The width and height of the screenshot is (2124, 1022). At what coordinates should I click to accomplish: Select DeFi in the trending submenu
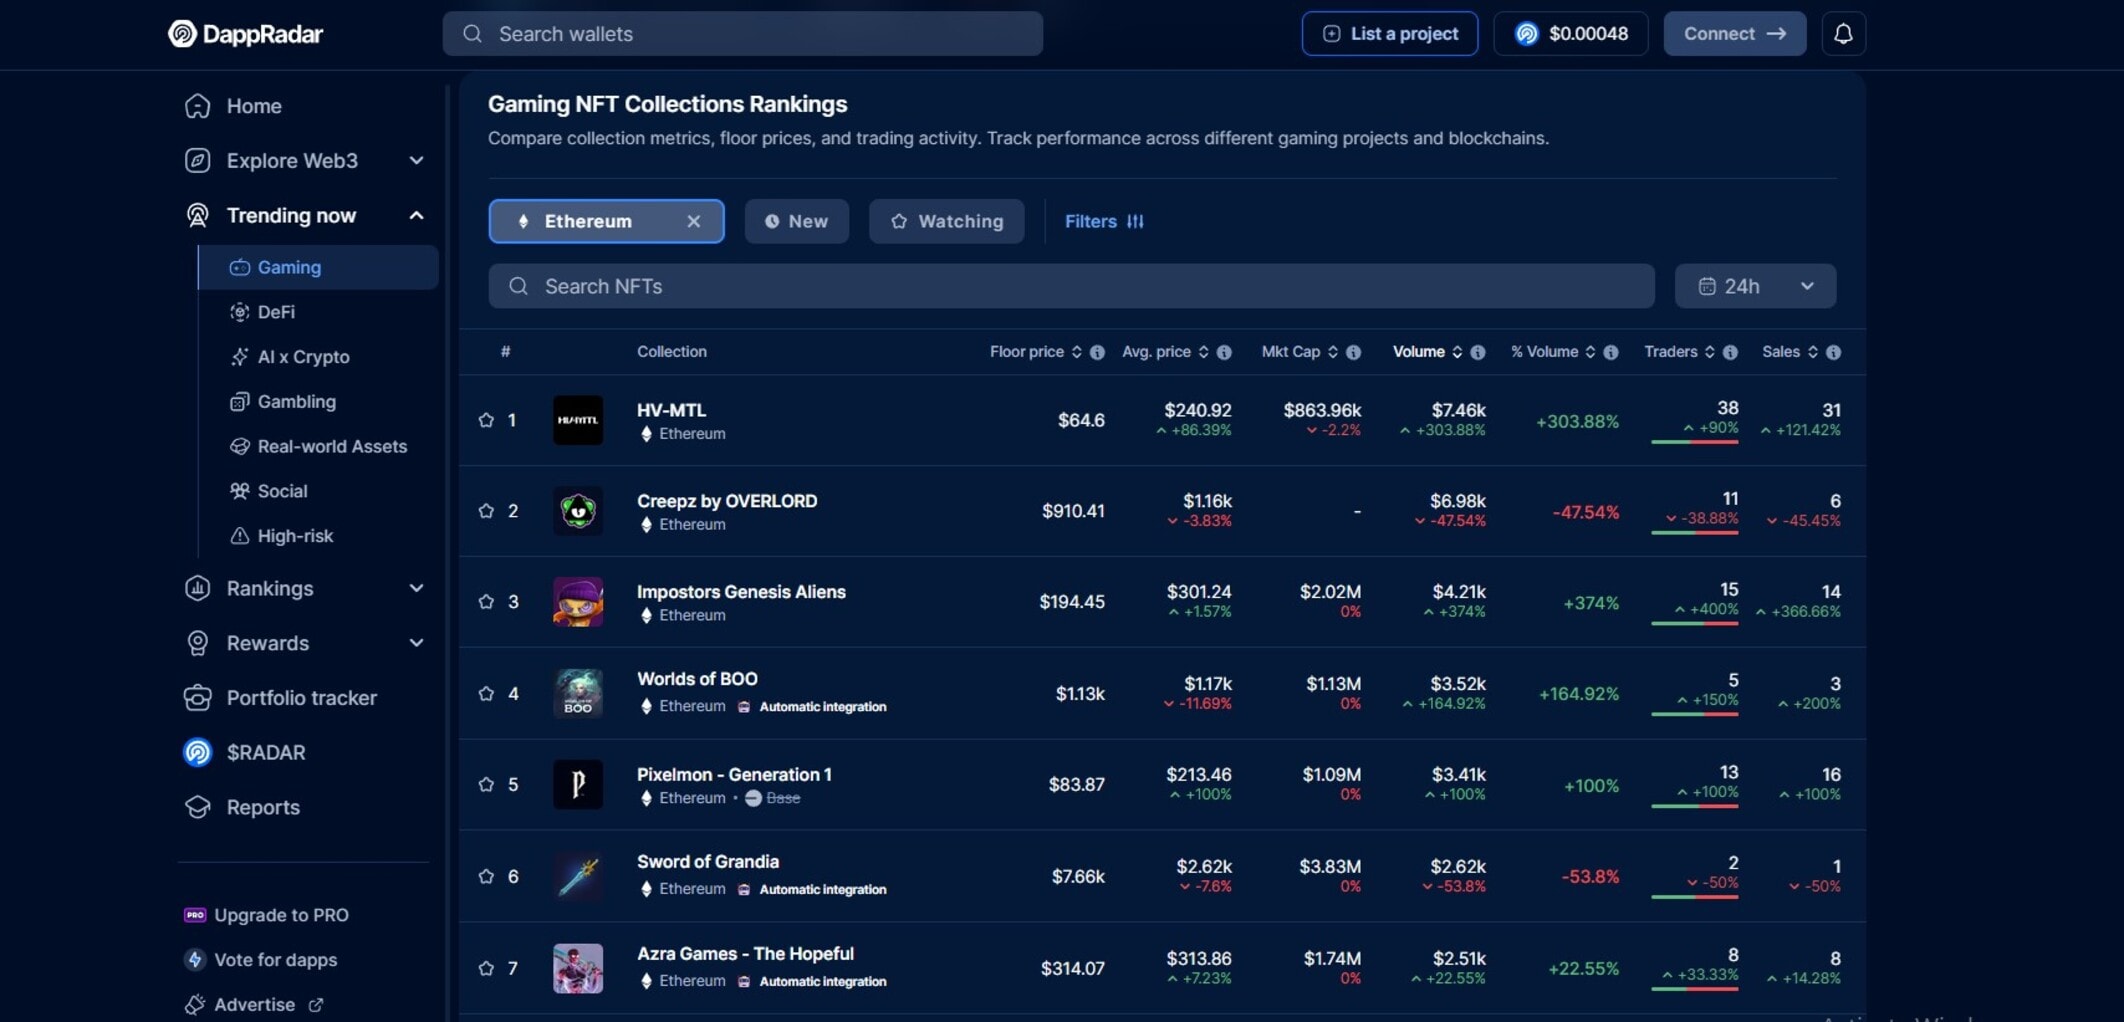coord(276,312)
